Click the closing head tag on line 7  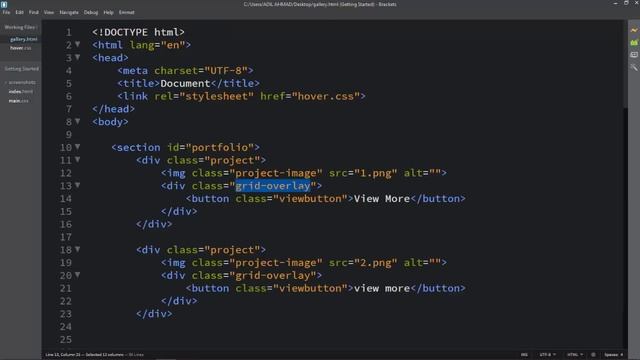(113, 109)
